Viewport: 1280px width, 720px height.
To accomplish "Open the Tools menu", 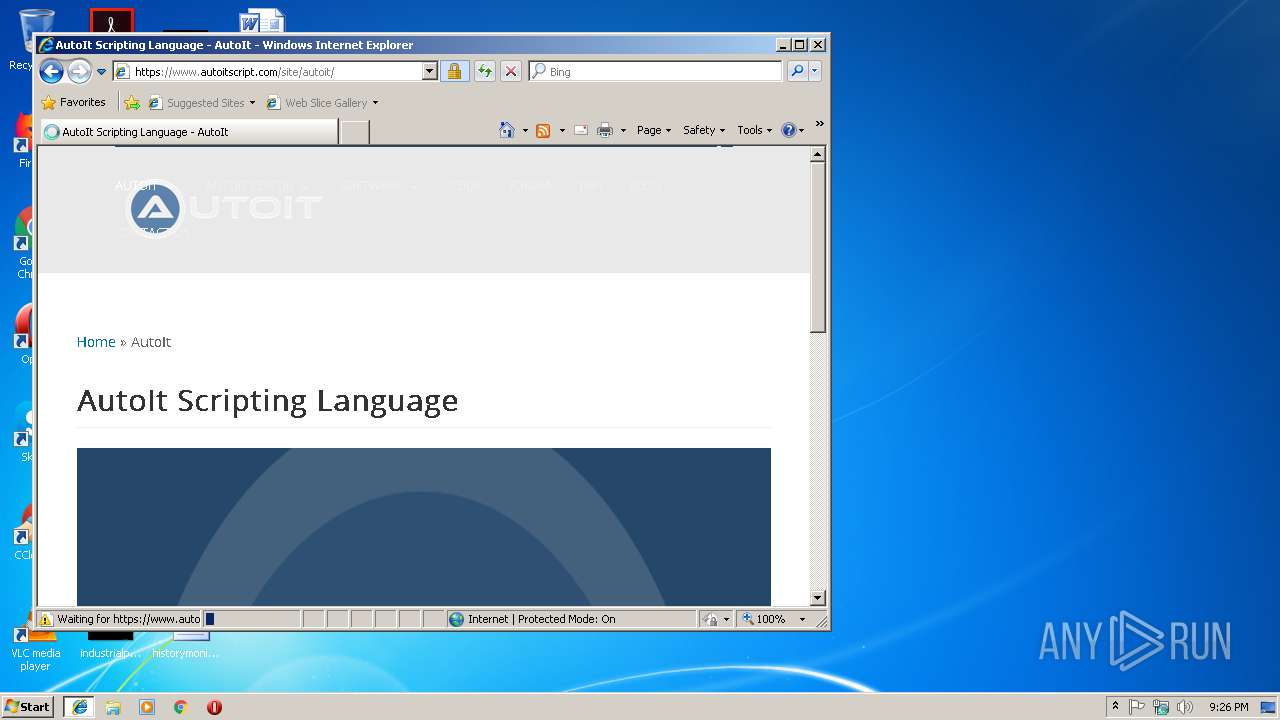I will pyautogui.click(x=755, y=130).
